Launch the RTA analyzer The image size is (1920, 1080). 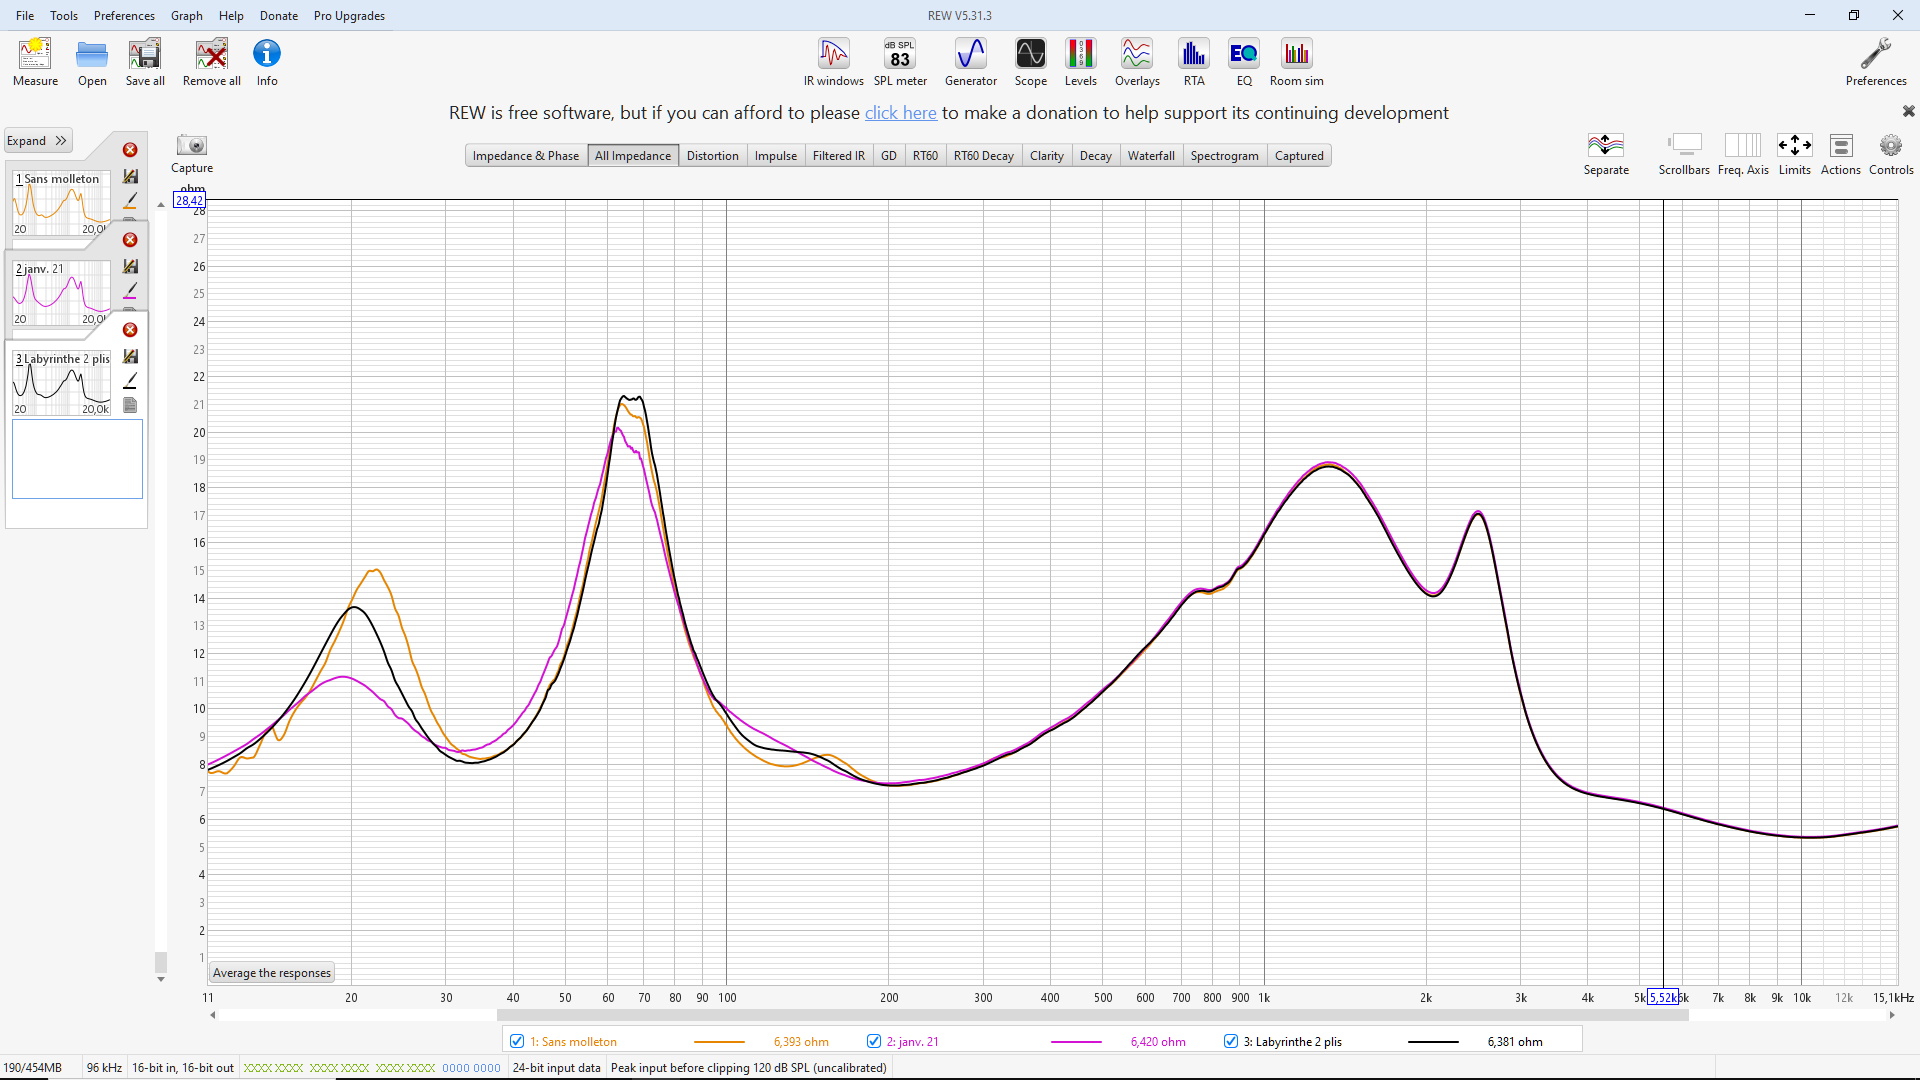[1193, 62]
